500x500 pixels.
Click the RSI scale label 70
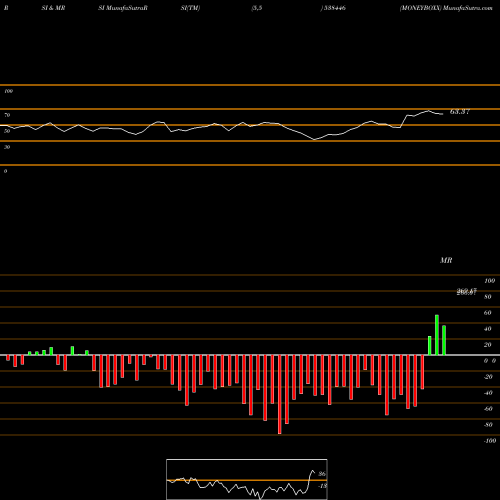(7, 115)
